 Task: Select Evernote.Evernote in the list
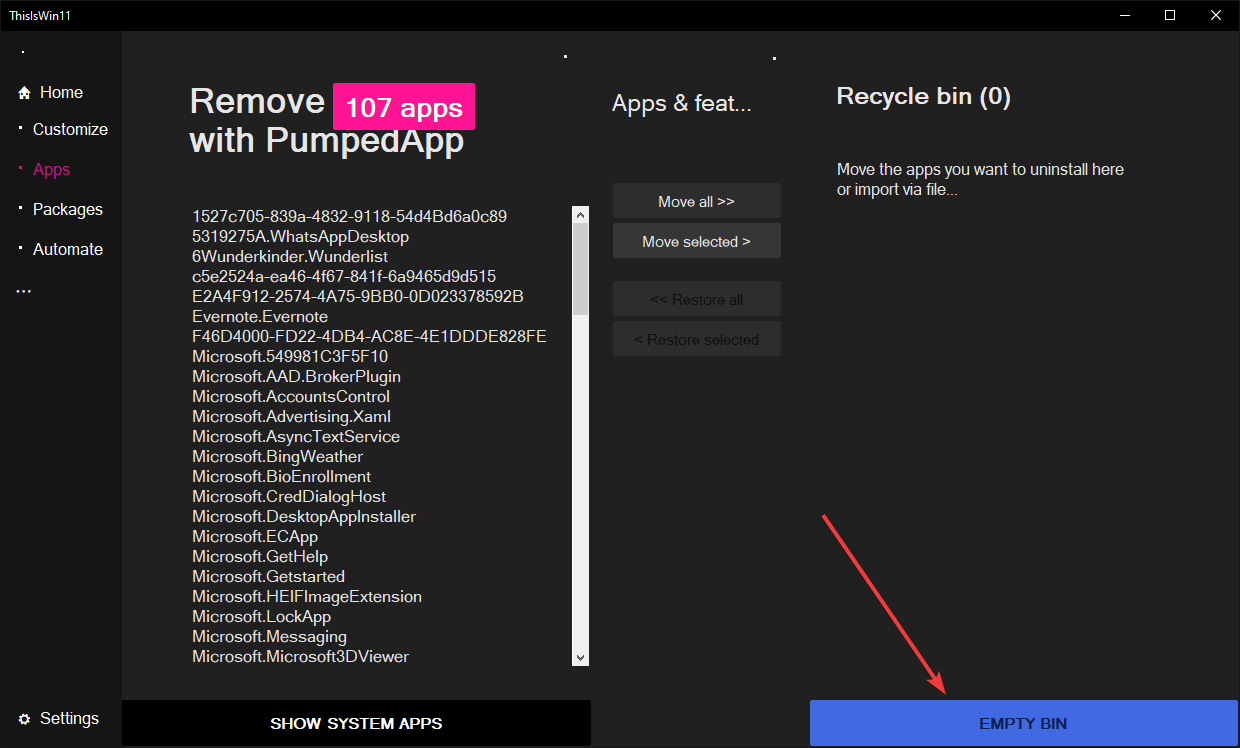pos(260,316)
